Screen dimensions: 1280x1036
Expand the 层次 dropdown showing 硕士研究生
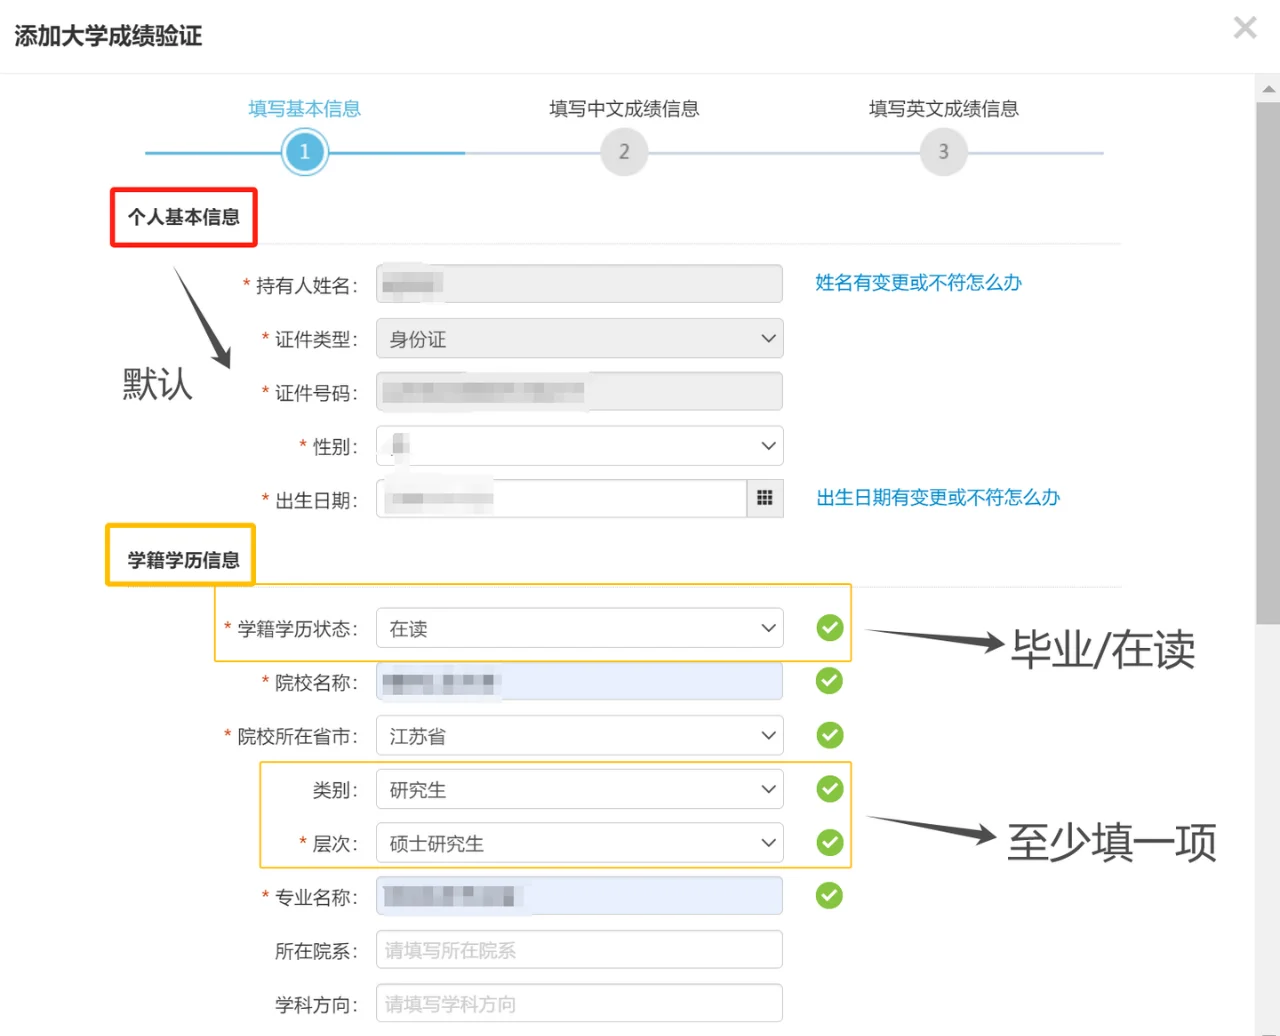coord(580,843)
